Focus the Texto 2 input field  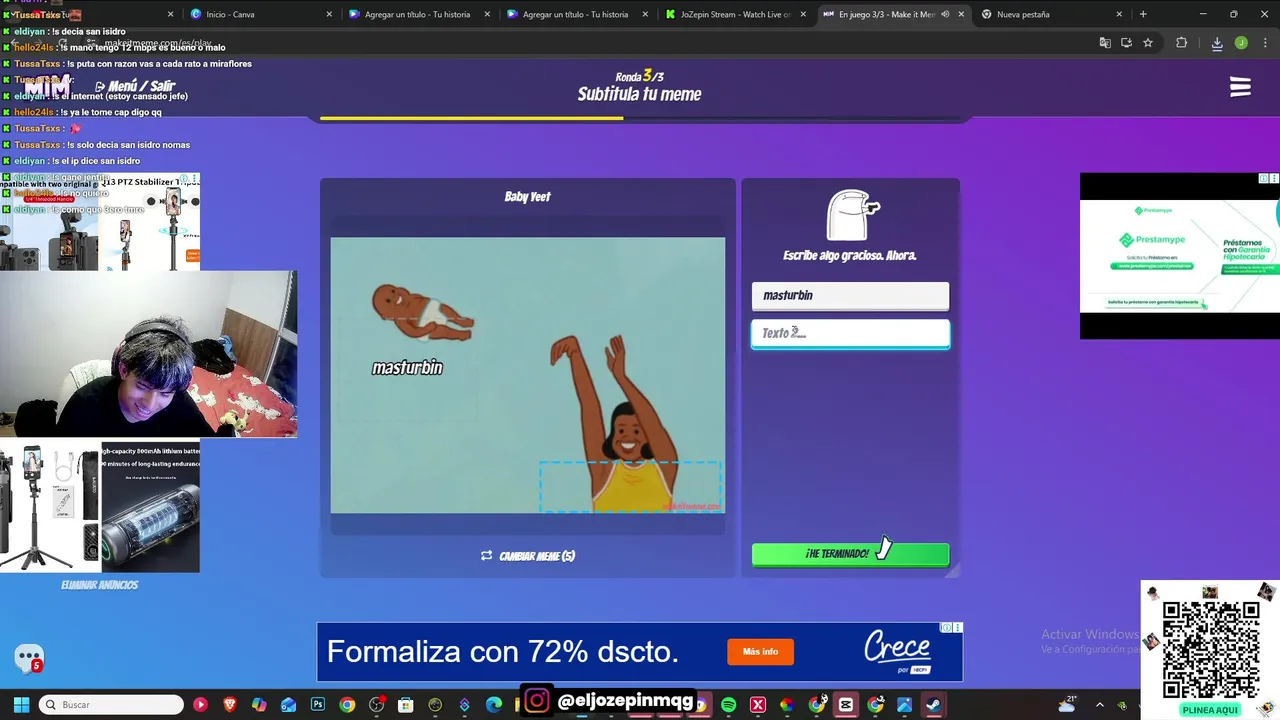tap(850, 333)
